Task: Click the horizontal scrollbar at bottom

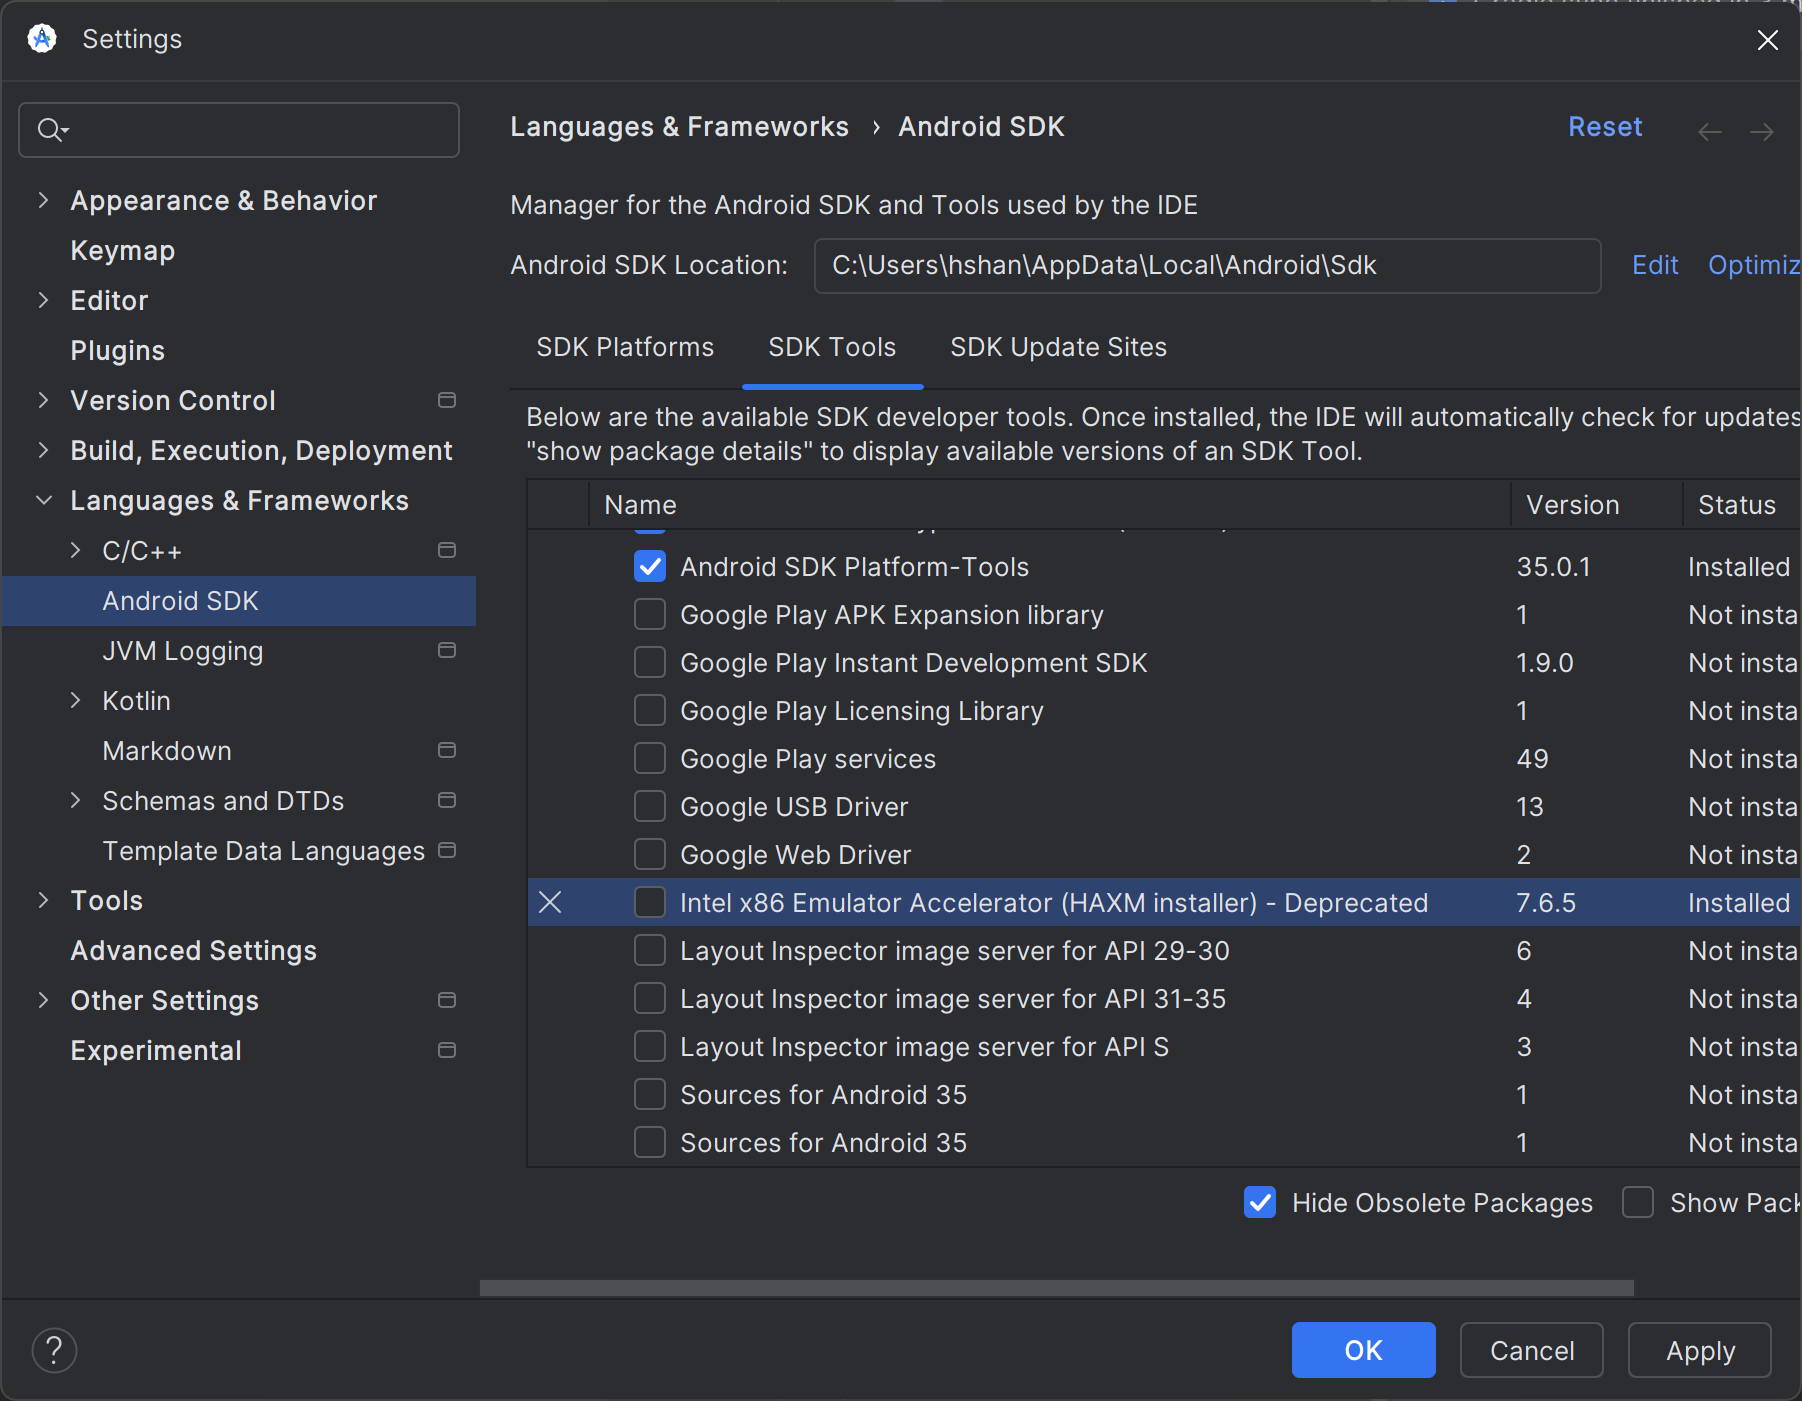Action: 1056,1288
